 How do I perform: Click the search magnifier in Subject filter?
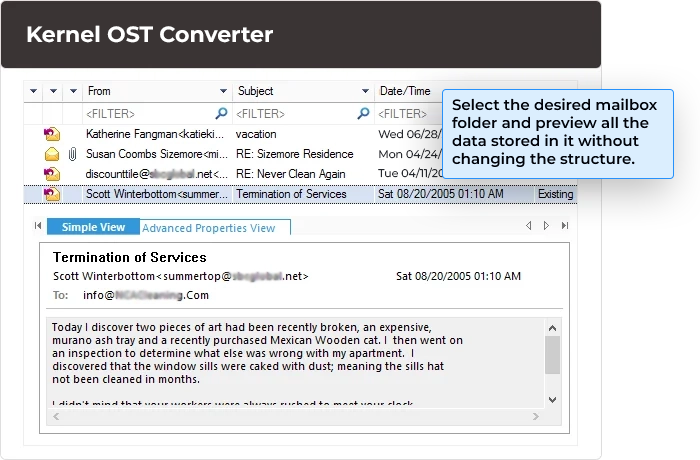click(x=363, y=113)
